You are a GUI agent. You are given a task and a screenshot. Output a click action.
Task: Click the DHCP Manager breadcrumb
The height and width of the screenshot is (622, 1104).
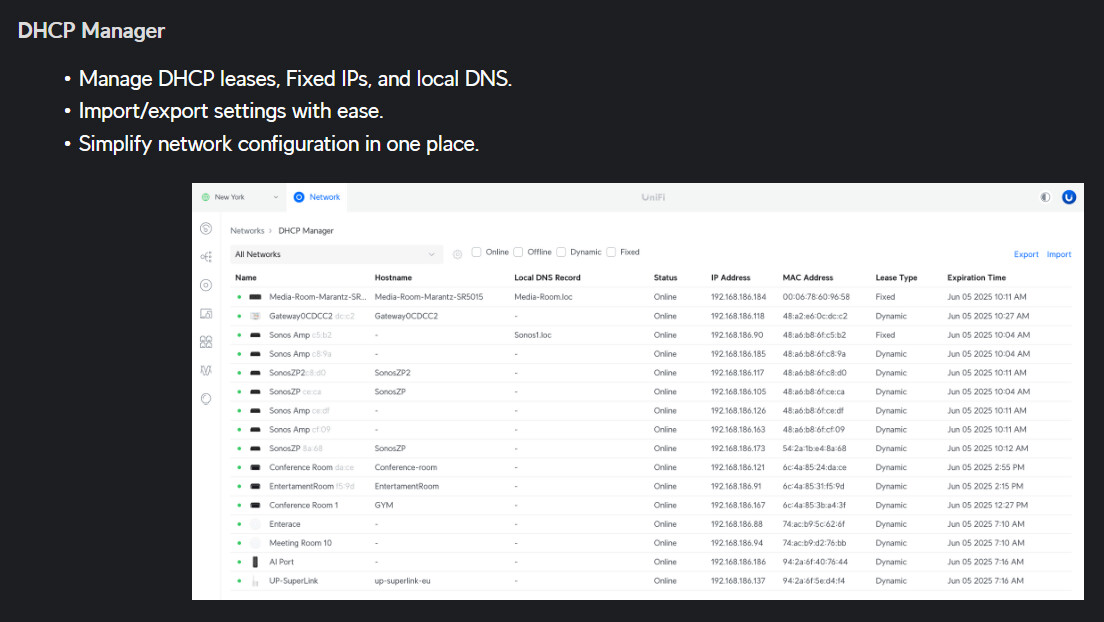(x=306, y=231)
